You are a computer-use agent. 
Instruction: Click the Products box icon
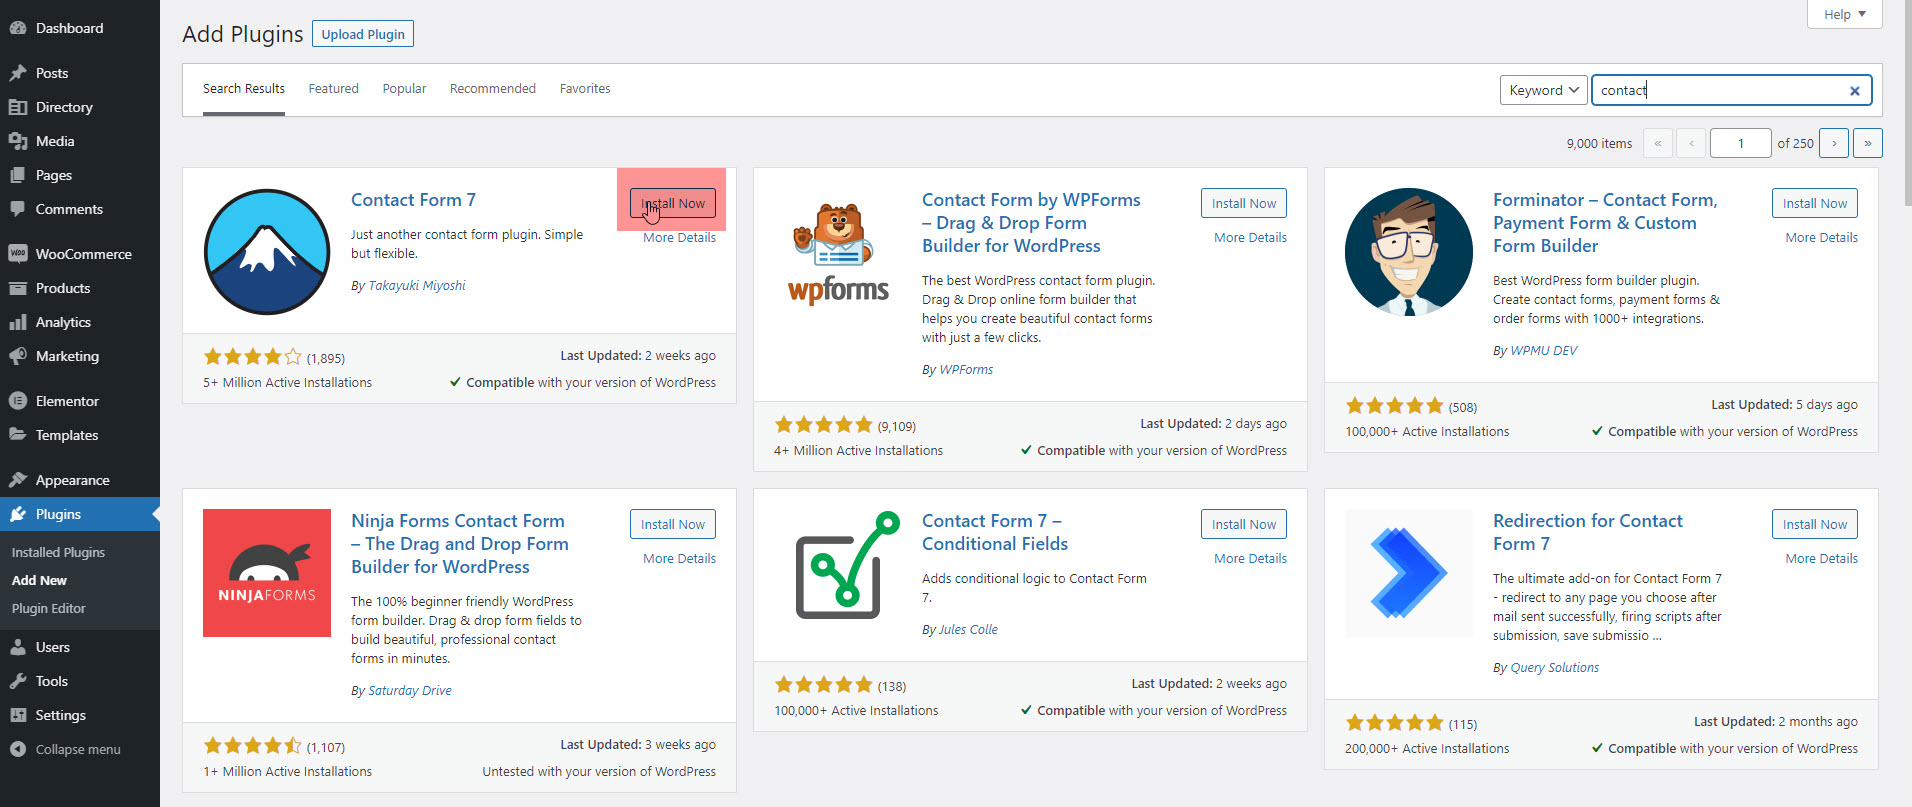click(17, 288)
